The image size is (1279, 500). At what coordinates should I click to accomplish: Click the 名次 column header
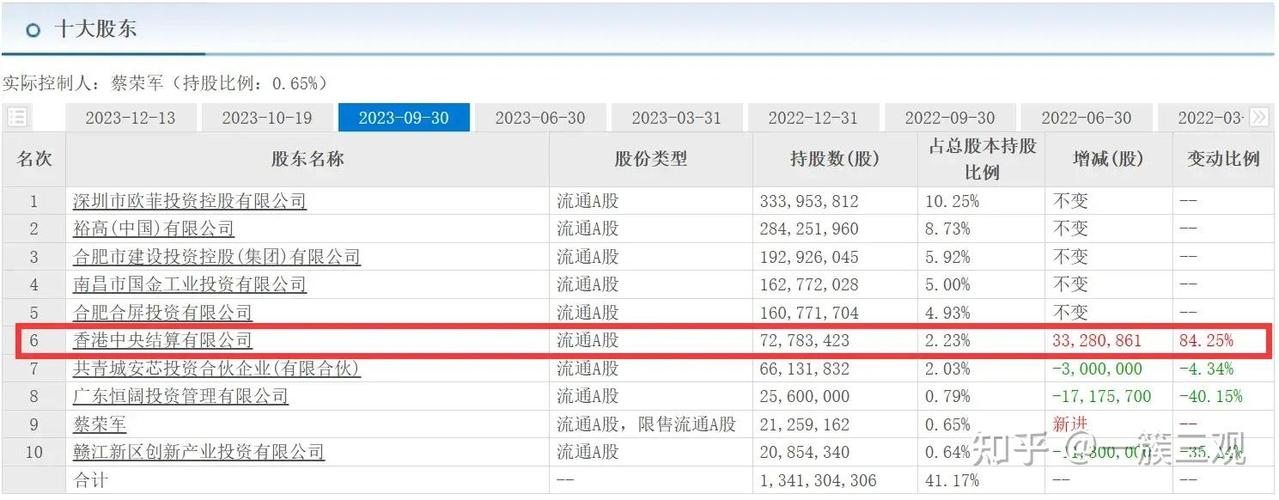click(33, 159)
